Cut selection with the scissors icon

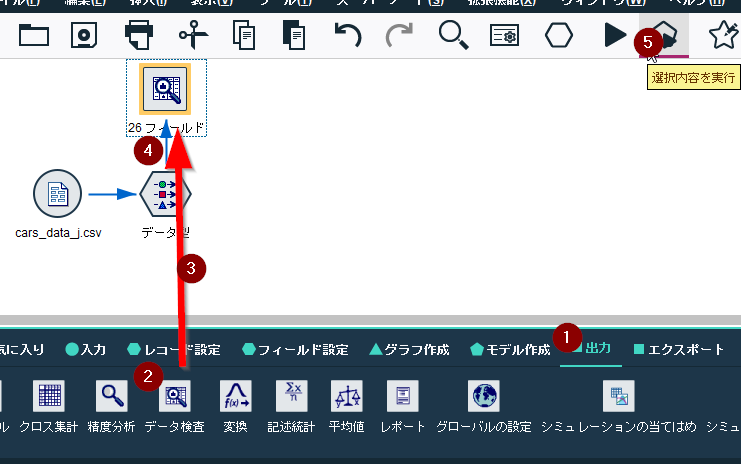point(193,35)
